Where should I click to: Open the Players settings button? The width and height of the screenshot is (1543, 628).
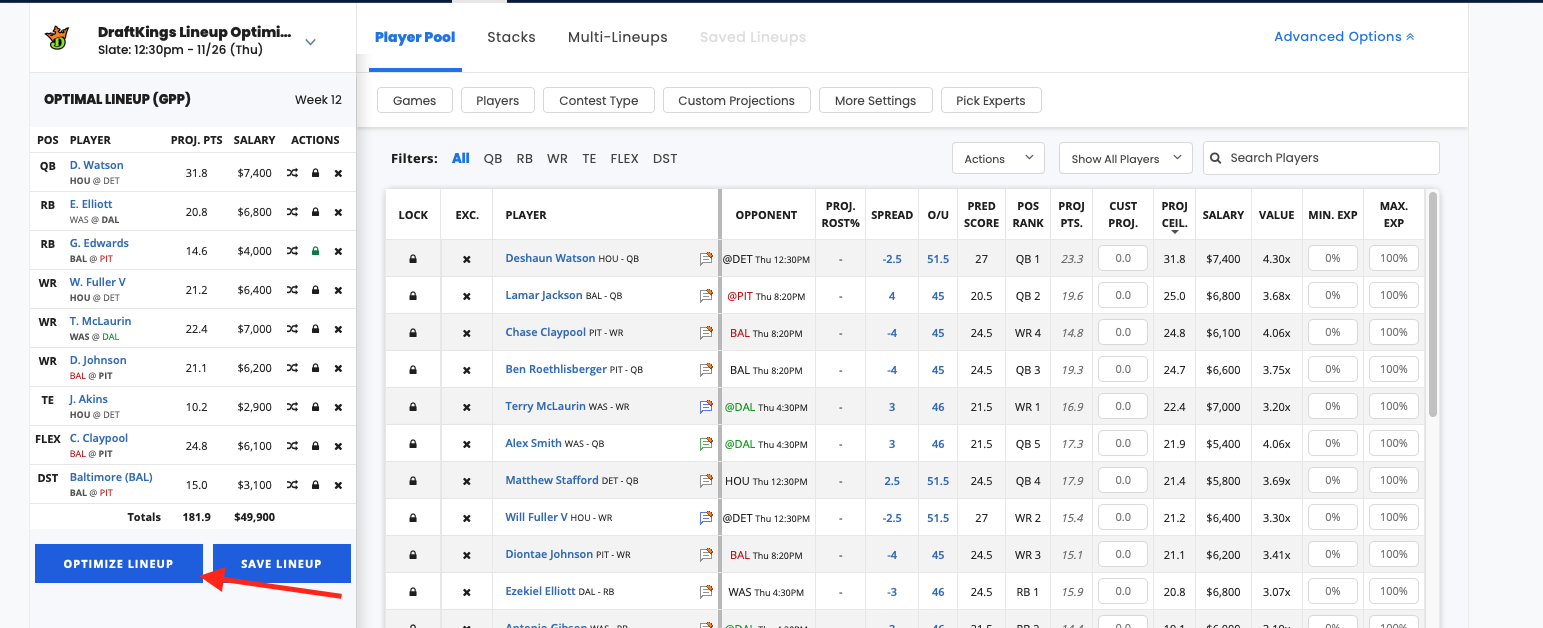(497, 100)
